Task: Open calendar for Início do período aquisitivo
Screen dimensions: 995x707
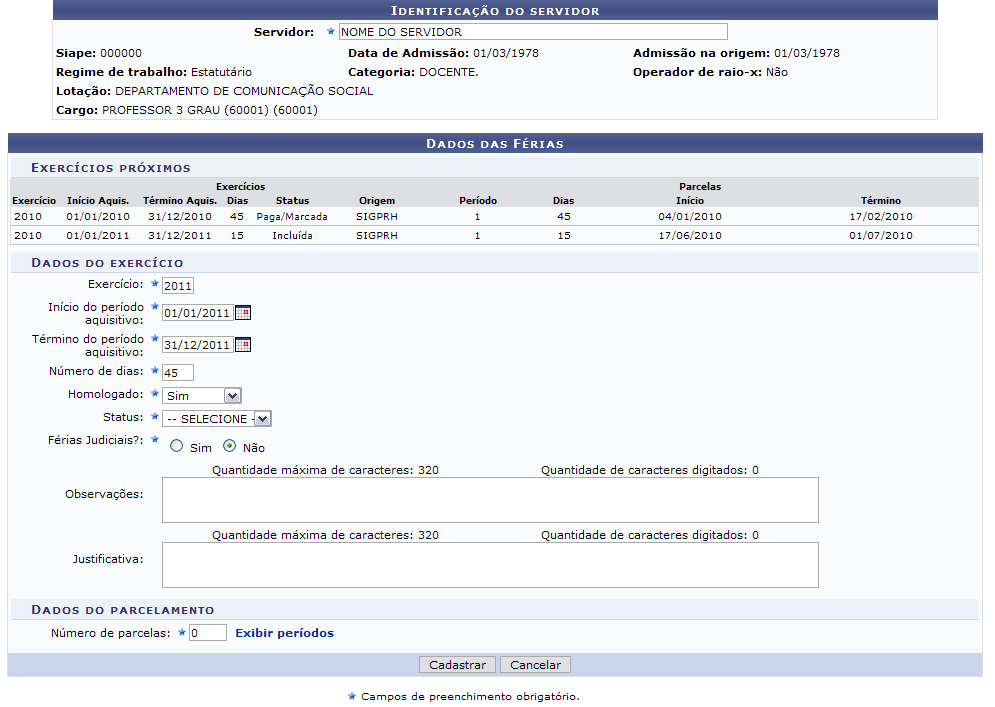Action: click(x=243, y=313)
